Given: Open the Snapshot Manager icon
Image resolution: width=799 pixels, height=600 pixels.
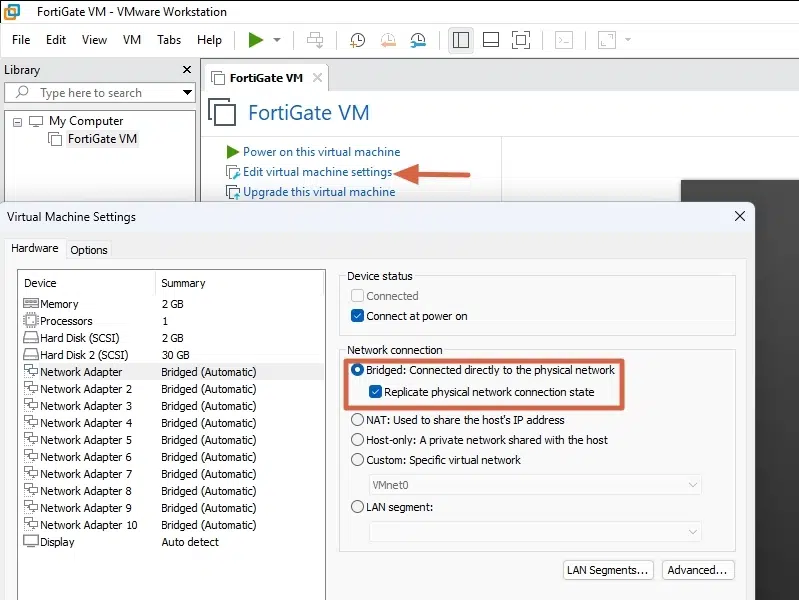Looking at the screenshot, I should [418, 40].
